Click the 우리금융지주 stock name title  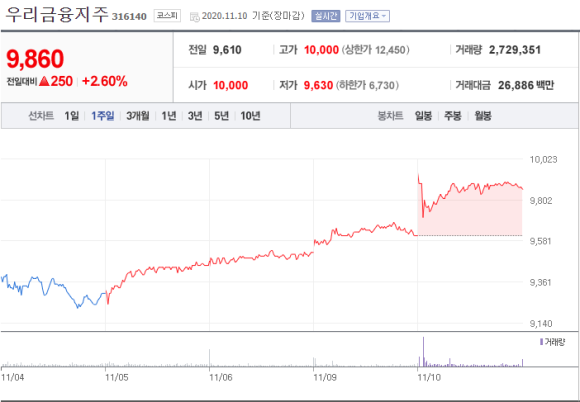(57, 15)
